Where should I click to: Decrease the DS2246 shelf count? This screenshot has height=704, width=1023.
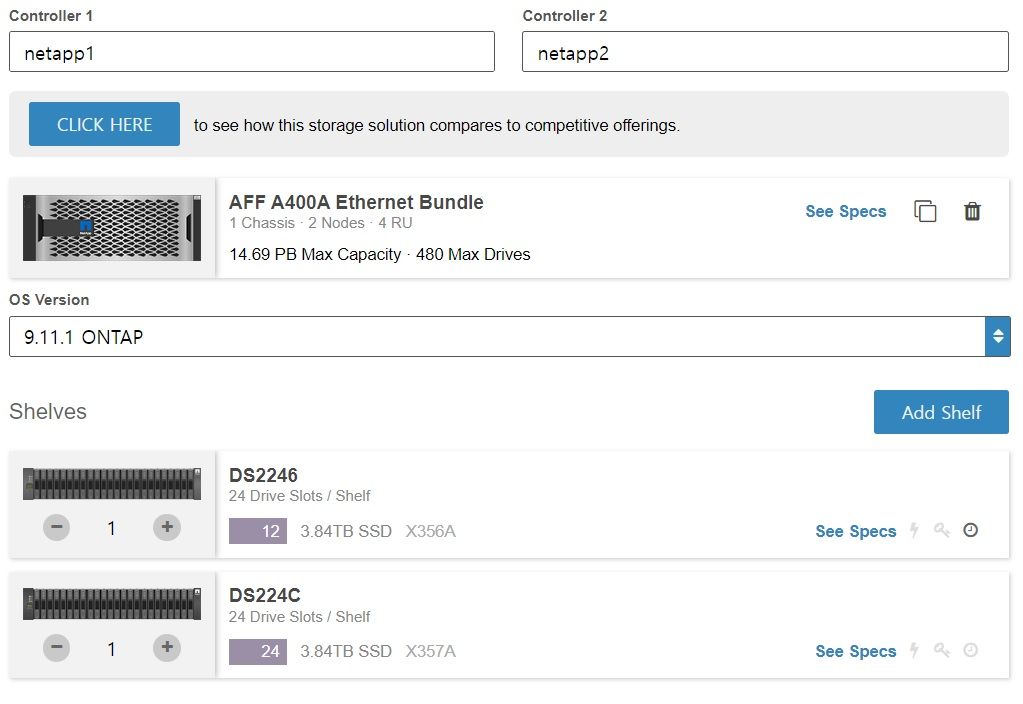click(56, 527)
